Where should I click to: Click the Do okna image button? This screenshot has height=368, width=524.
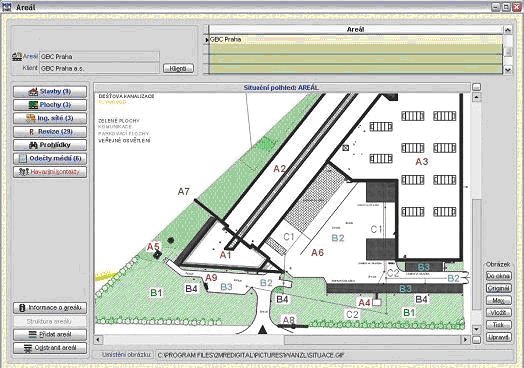pyautogui.click(x=498, y=276)
